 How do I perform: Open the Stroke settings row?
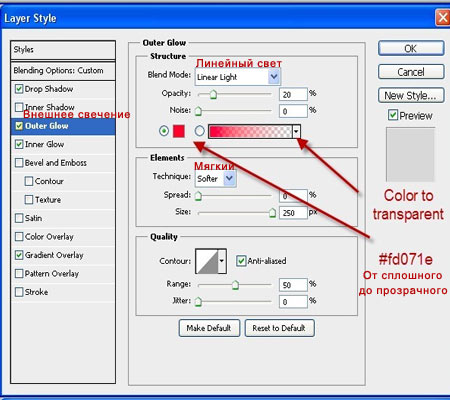[63, 292]
